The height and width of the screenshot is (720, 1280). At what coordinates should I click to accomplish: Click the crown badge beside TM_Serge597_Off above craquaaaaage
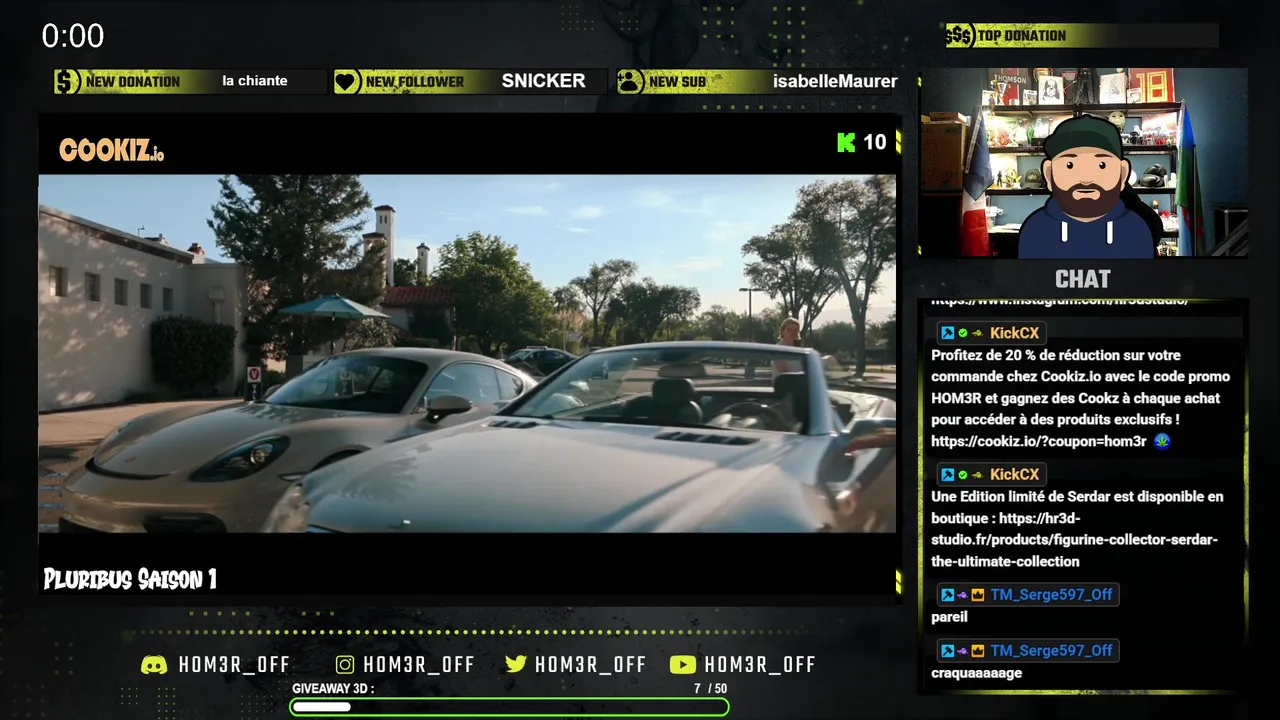978,651
